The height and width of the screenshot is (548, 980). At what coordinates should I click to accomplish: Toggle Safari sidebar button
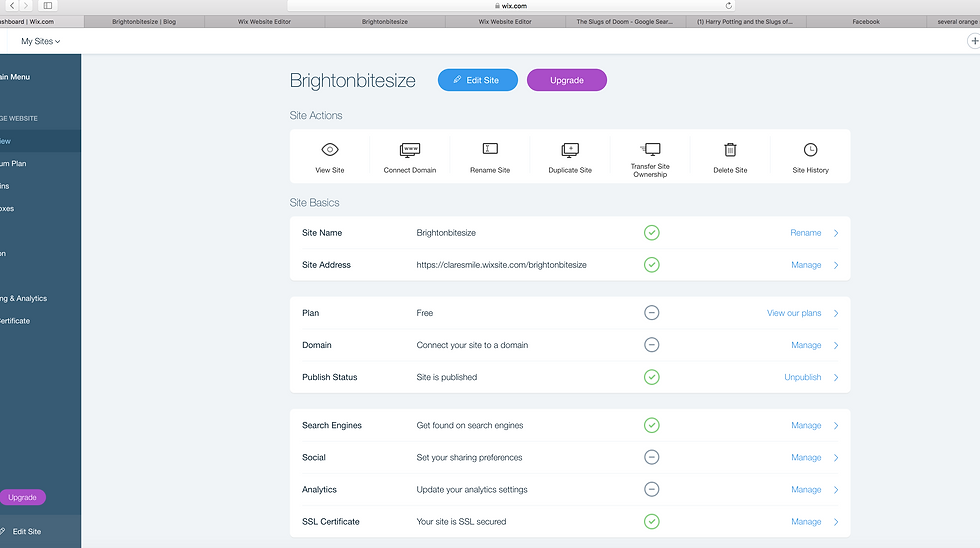48,6
